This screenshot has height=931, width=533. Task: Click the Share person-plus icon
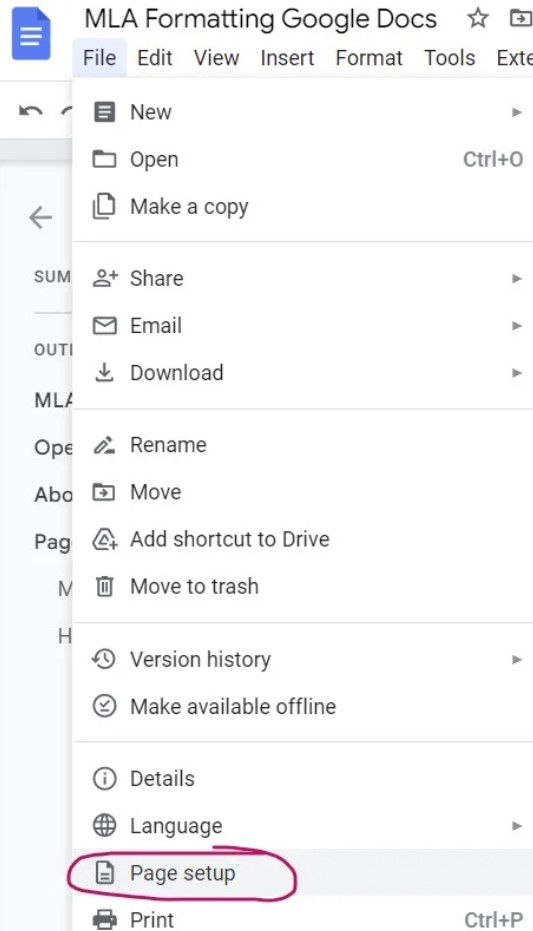tap(106, 278)
